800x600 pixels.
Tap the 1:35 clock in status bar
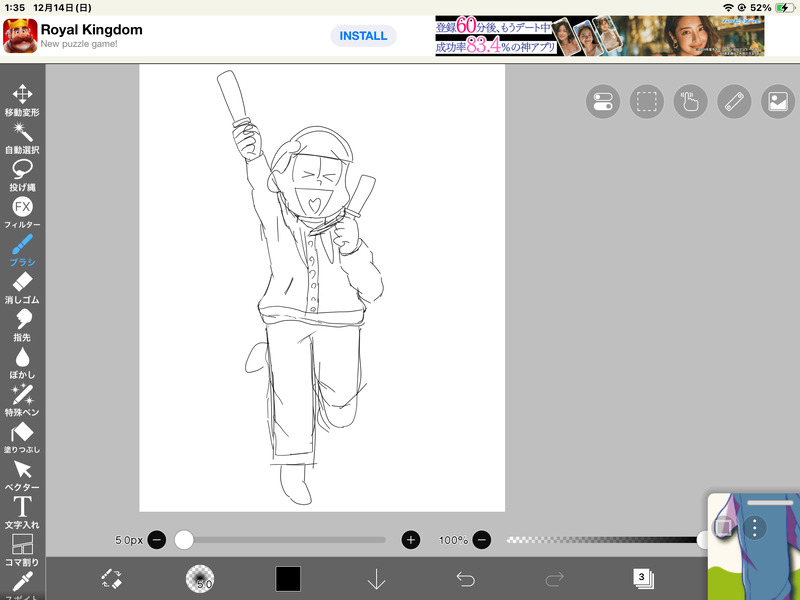pos(14,8)
